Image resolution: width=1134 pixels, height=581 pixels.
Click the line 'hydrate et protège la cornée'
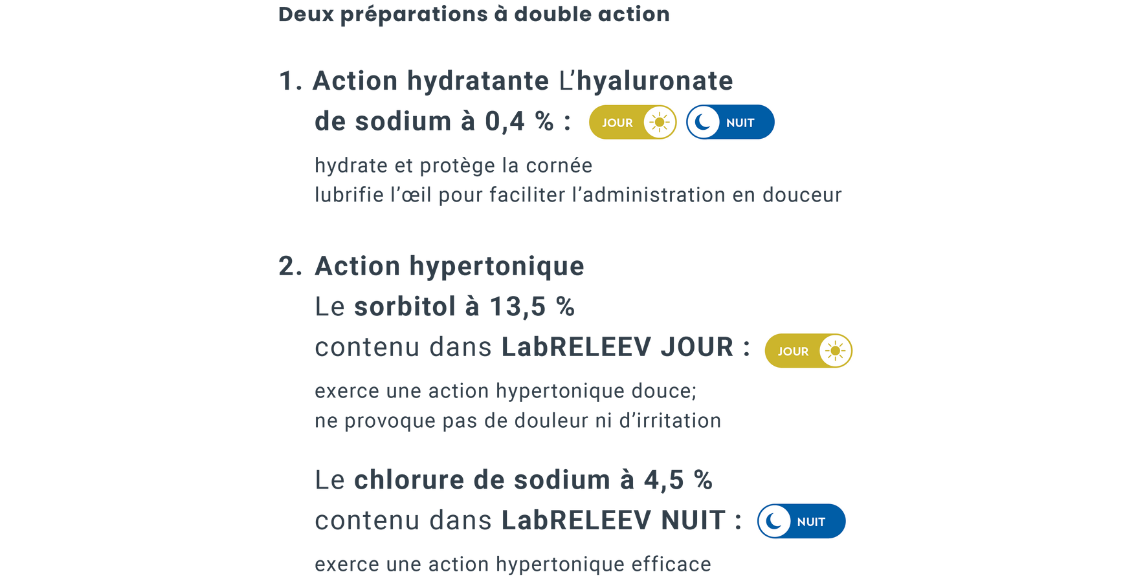click(x=453, y=166)
